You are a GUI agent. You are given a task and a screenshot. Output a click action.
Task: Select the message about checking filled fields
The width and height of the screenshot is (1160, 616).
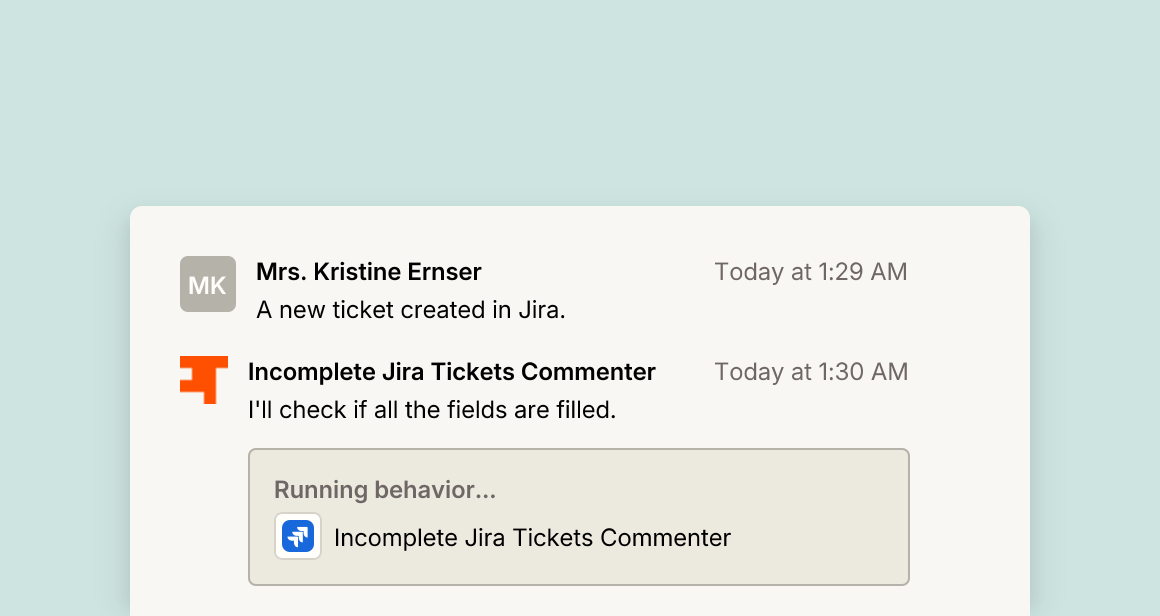(x=432, y=410)
